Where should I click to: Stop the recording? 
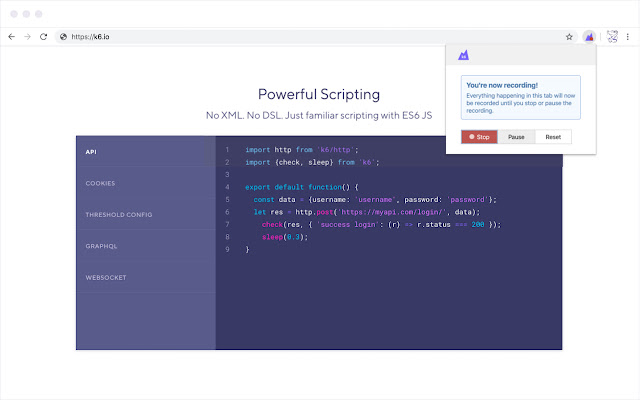point(479,137)
